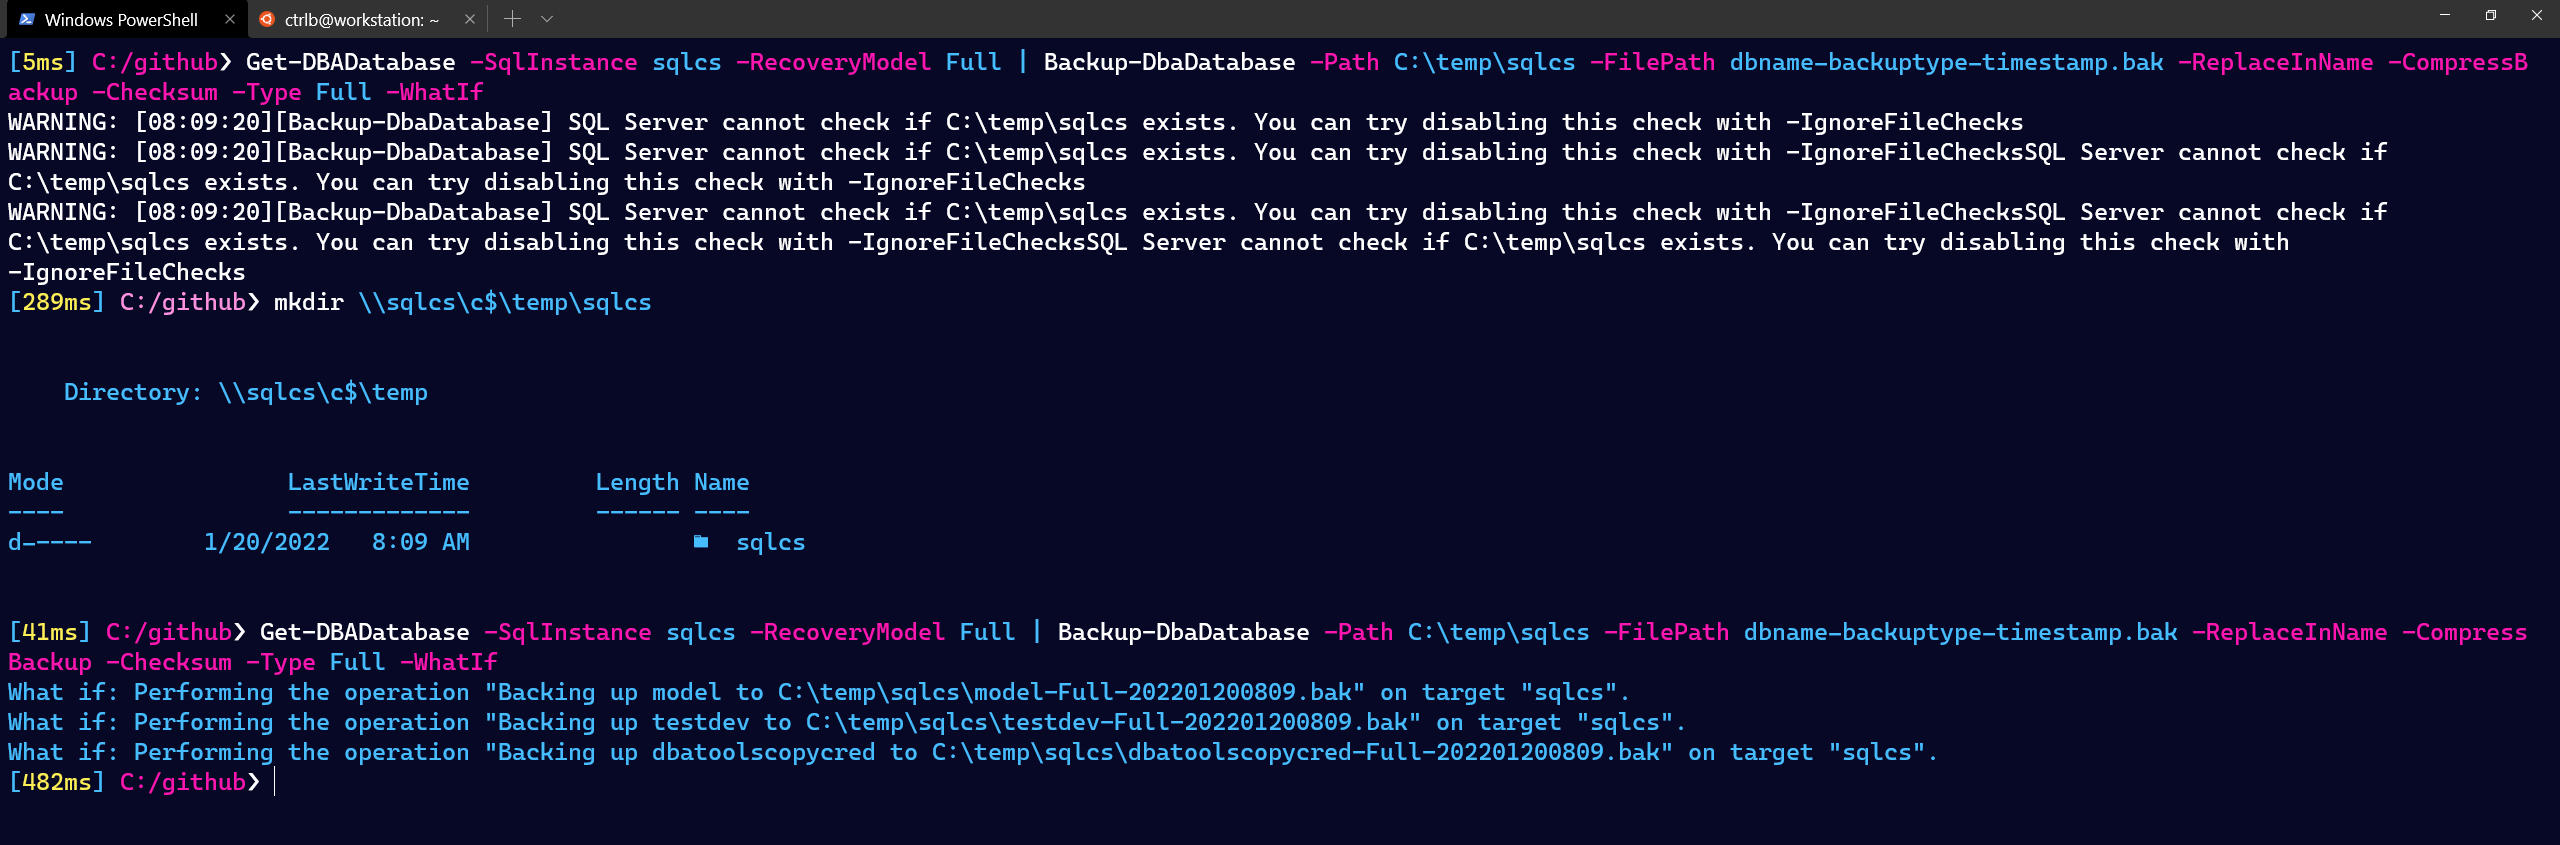
Task: Open a new terminal tab with the plus icon
Action: coord(513,18)
